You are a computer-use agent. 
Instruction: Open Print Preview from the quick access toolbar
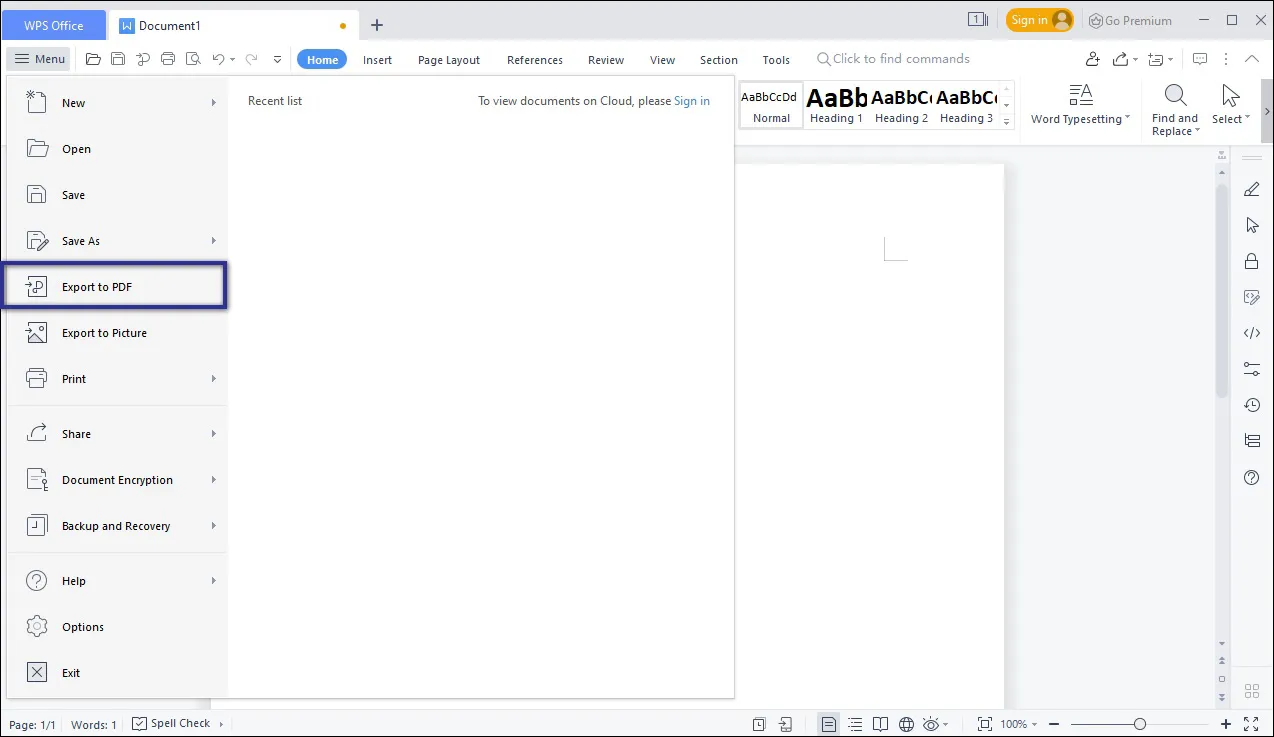(193, 59)
